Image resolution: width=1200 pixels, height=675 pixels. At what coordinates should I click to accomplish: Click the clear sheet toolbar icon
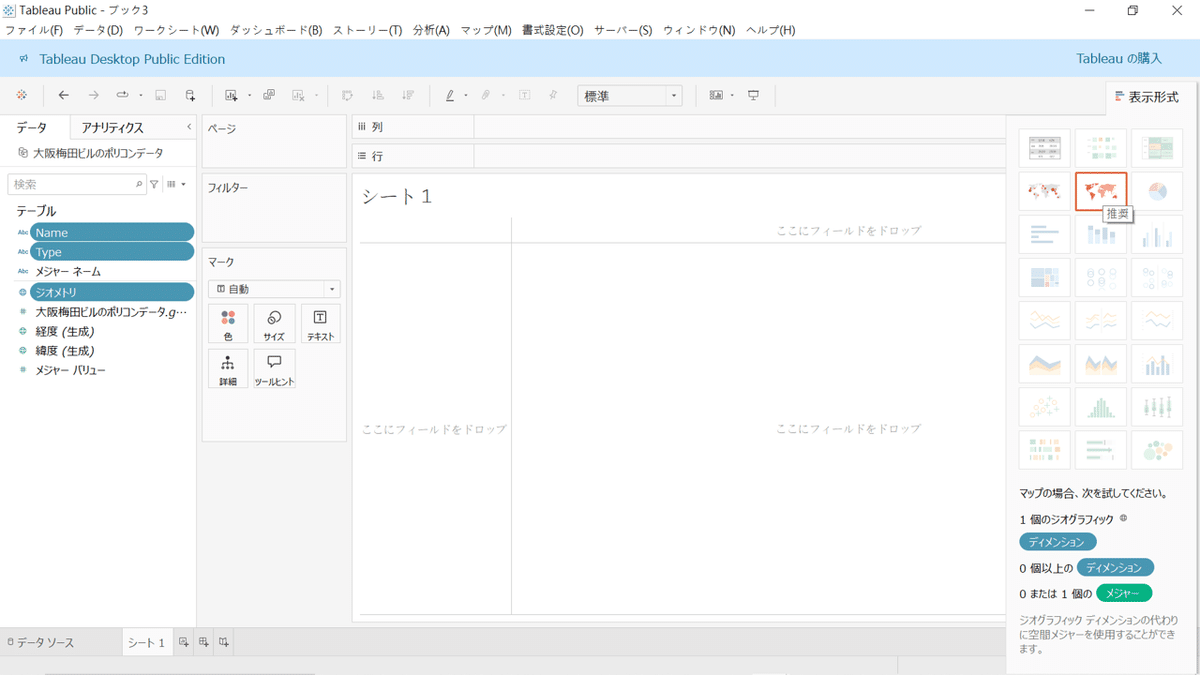298,95
